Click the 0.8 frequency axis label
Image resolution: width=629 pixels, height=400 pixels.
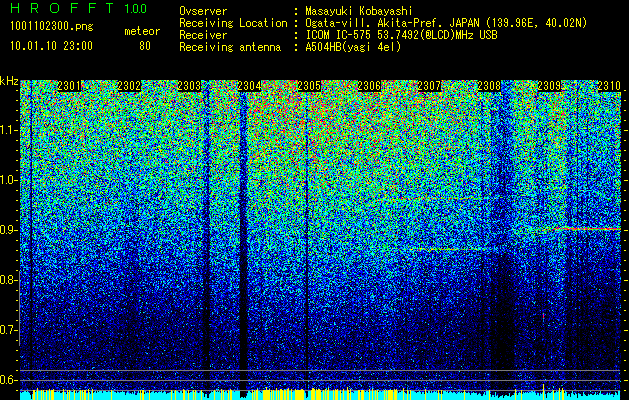pyautogui.click(x=9, y=280)
